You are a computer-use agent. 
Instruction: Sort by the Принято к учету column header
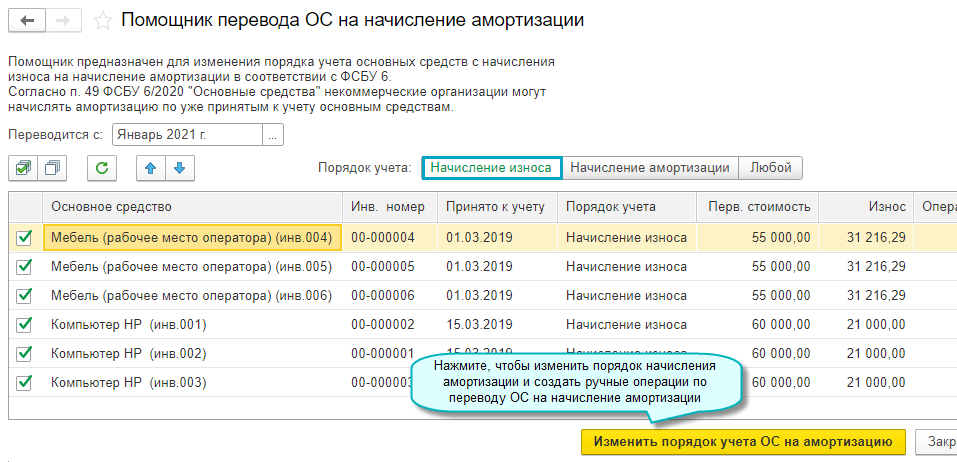click(x=495, y=207)
